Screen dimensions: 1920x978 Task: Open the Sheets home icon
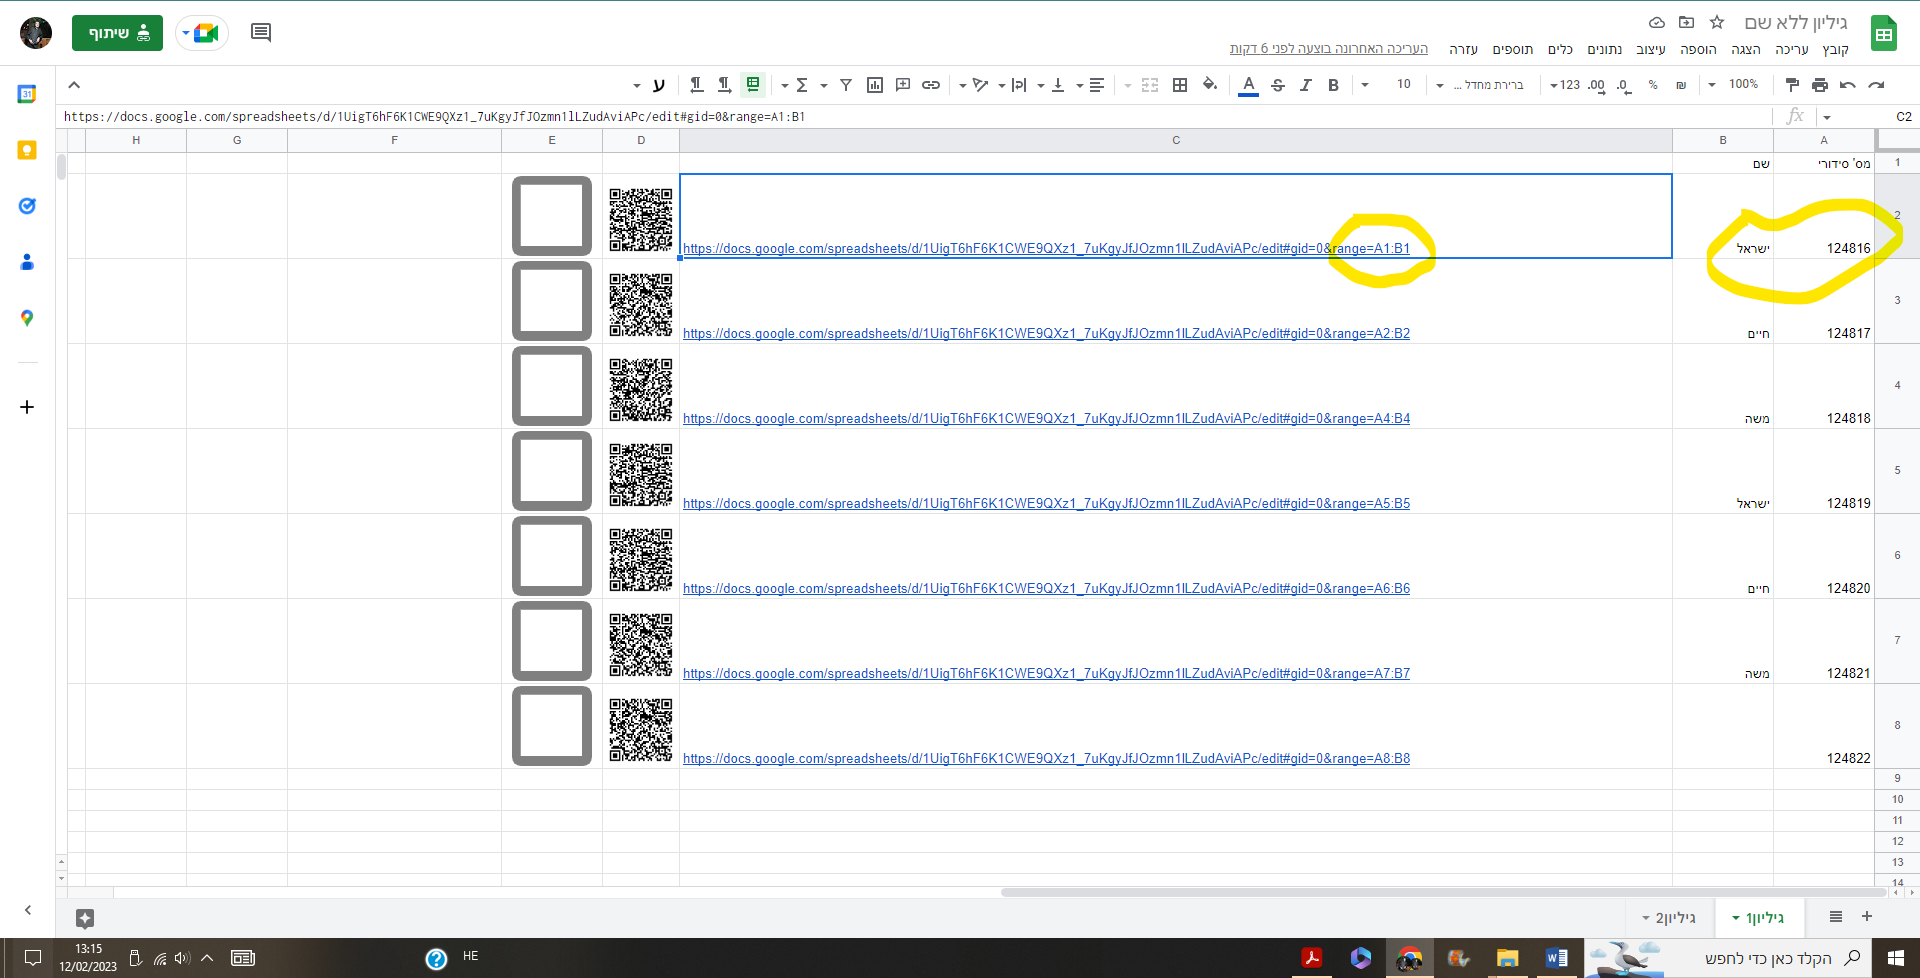click(x=1884, y=35)
